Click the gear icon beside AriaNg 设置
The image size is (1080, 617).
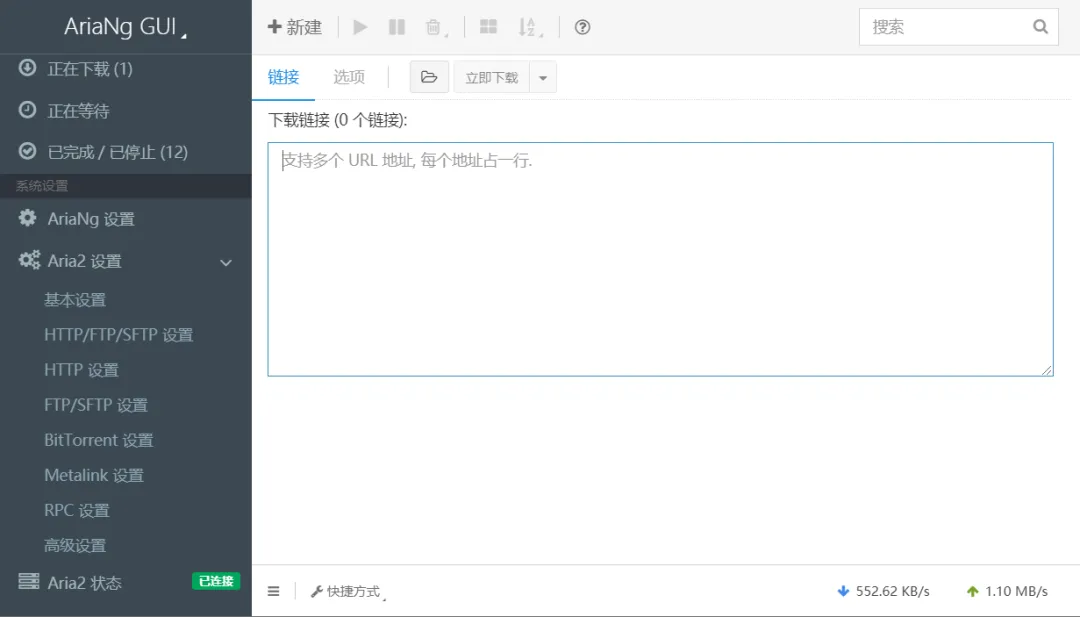(28, 218)
